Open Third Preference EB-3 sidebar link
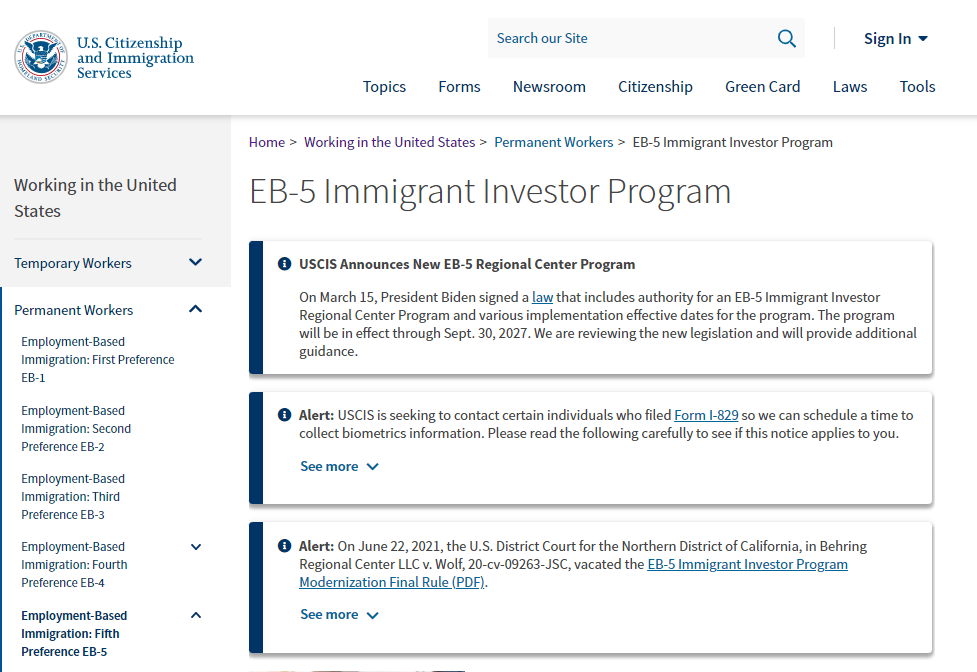 (73, 496)
